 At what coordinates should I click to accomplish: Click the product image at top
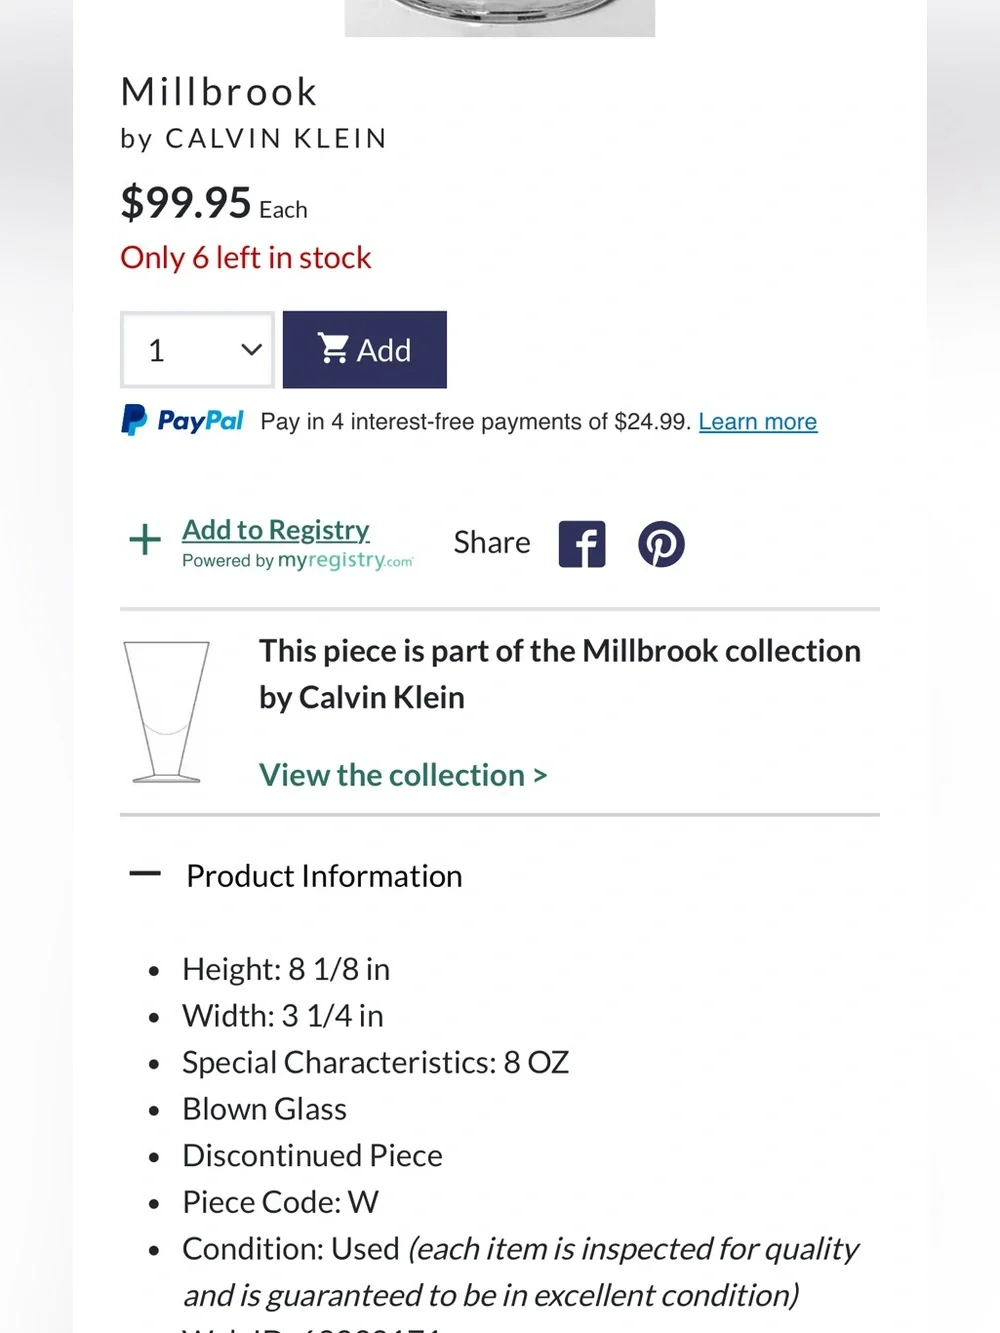click(x=500, y=18)
